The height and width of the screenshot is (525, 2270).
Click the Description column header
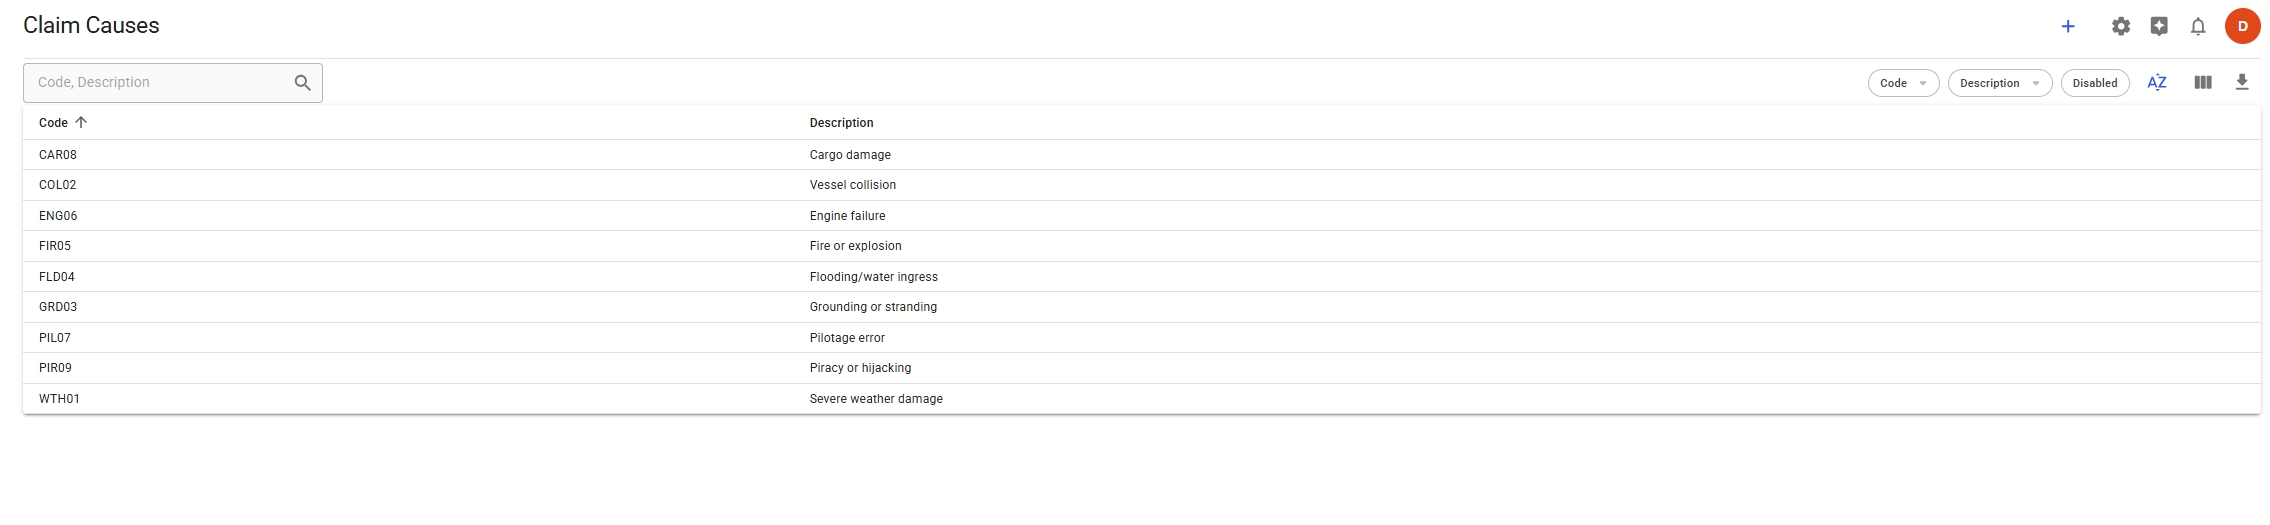[841, 123]
